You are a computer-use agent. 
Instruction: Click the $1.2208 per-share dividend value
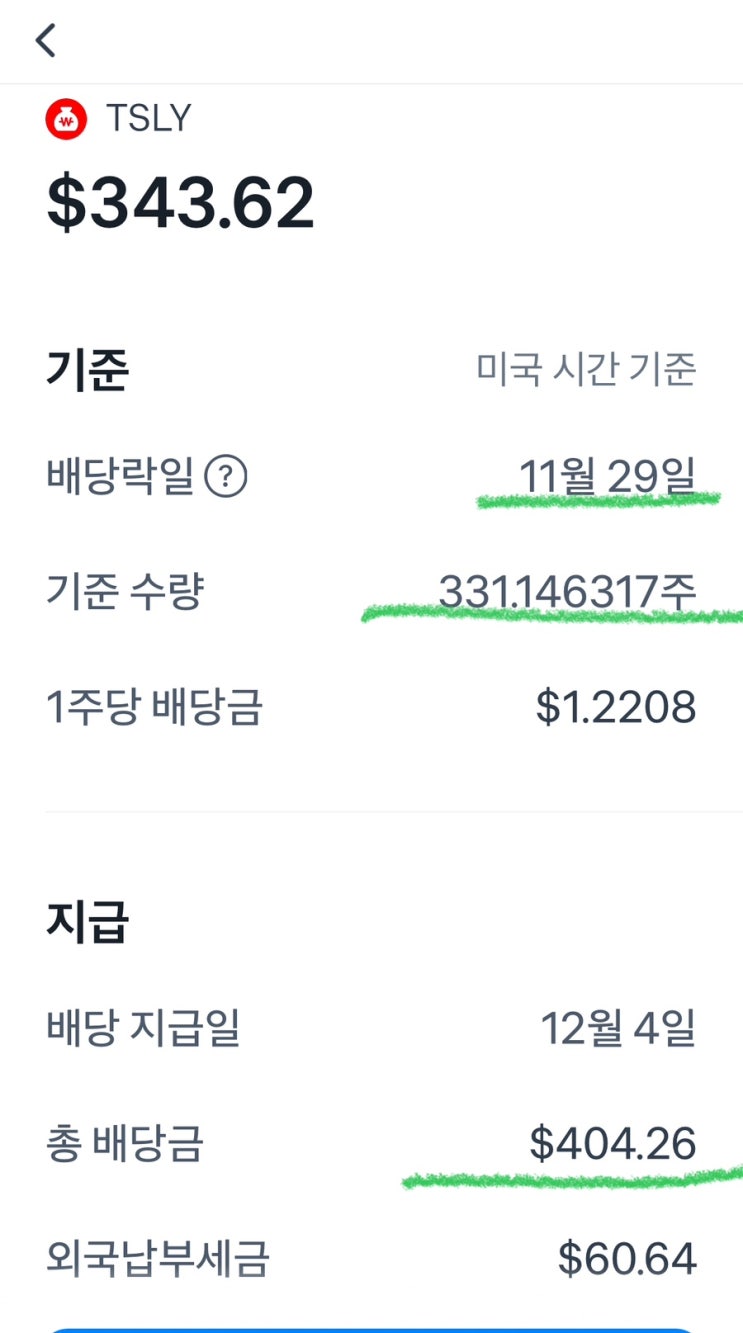pos(615,708)
